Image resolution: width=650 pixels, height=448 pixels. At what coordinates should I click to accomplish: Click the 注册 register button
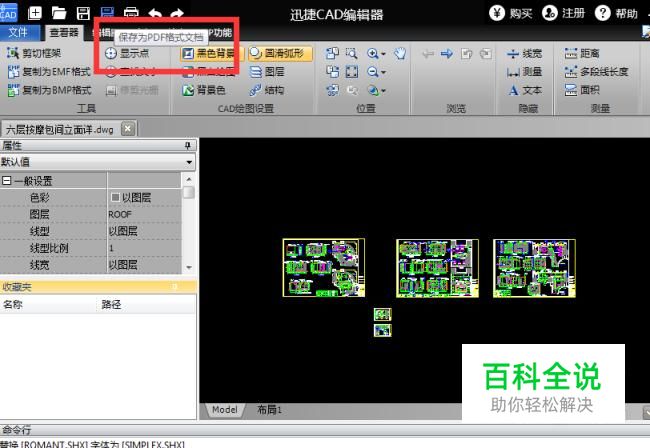click(x=564, y=14)
